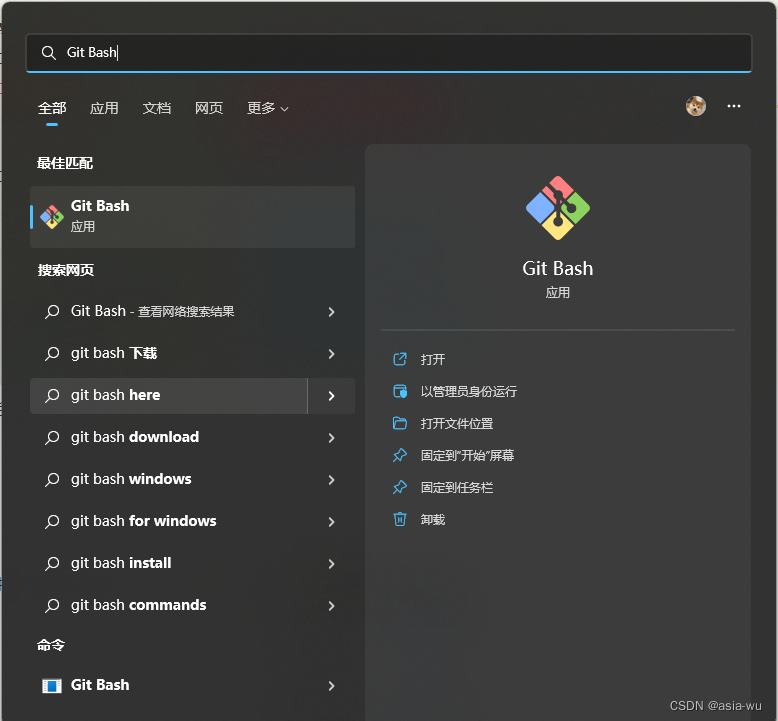Choose 卸载 to uninstall Git Bash
778x721 pixels.
[432, 520]
